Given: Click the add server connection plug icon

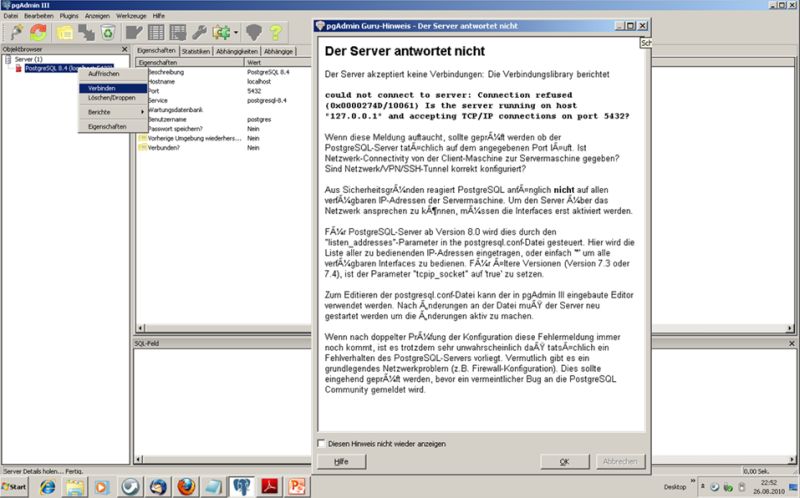Looking at the screenshot, I should (x=16, y=33).
